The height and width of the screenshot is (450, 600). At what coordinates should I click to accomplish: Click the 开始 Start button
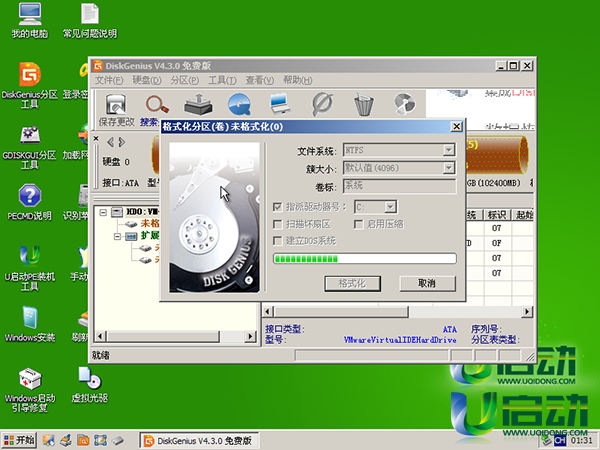click(x=19, y=440)
